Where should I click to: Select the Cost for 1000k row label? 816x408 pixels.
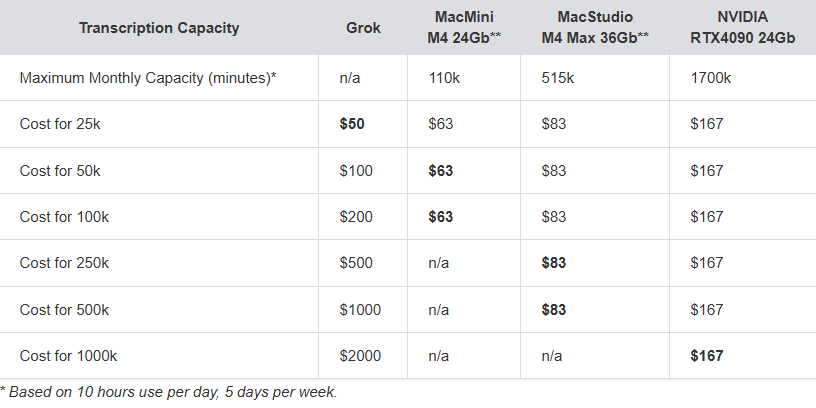(x=68, y=356)
